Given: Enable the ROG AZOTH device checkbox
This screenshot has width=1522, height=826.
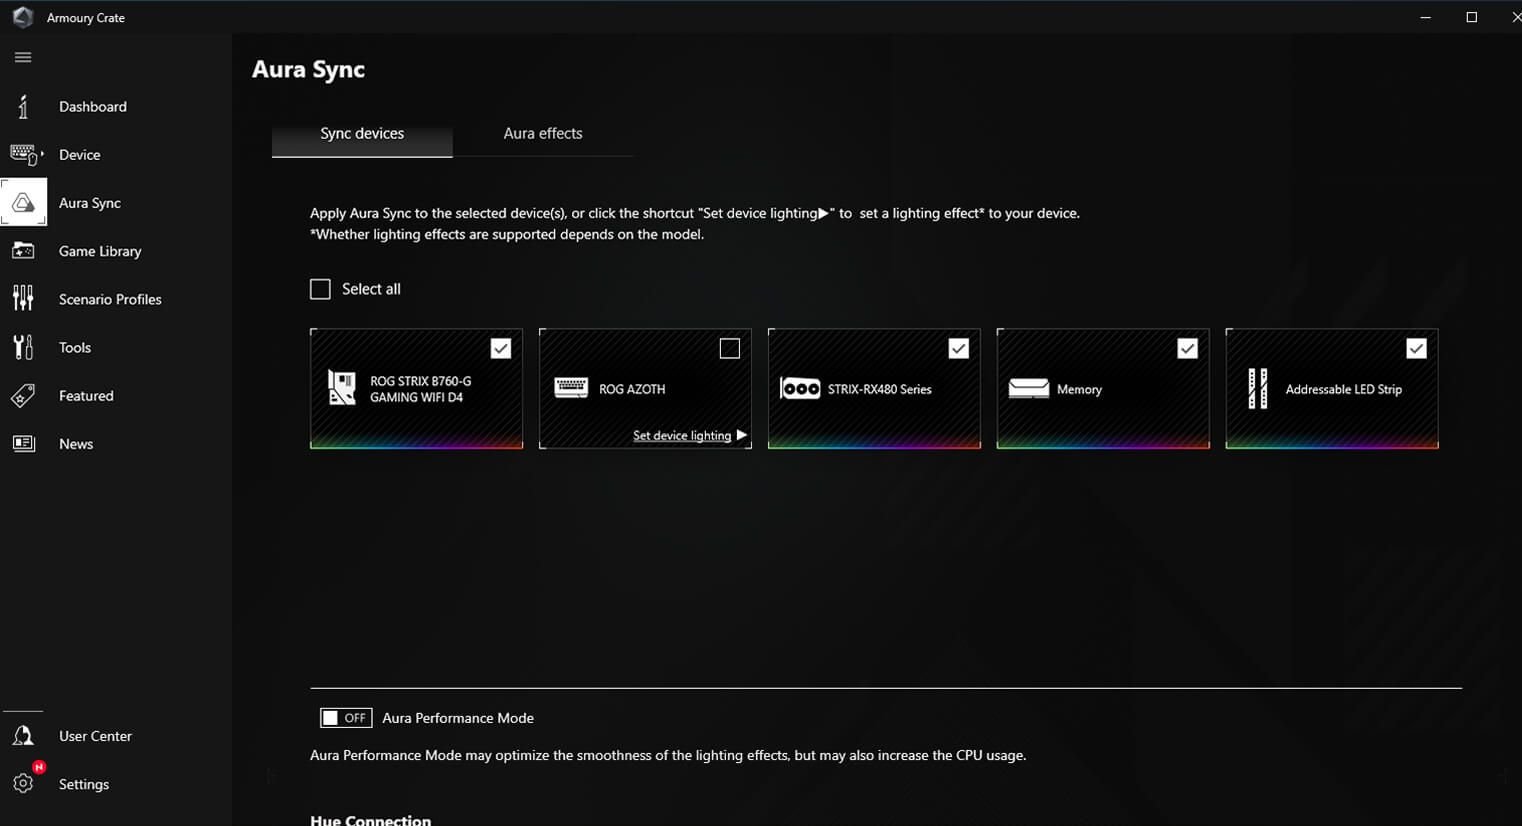Looking at the screenshot, I should (x=730, y=348).
